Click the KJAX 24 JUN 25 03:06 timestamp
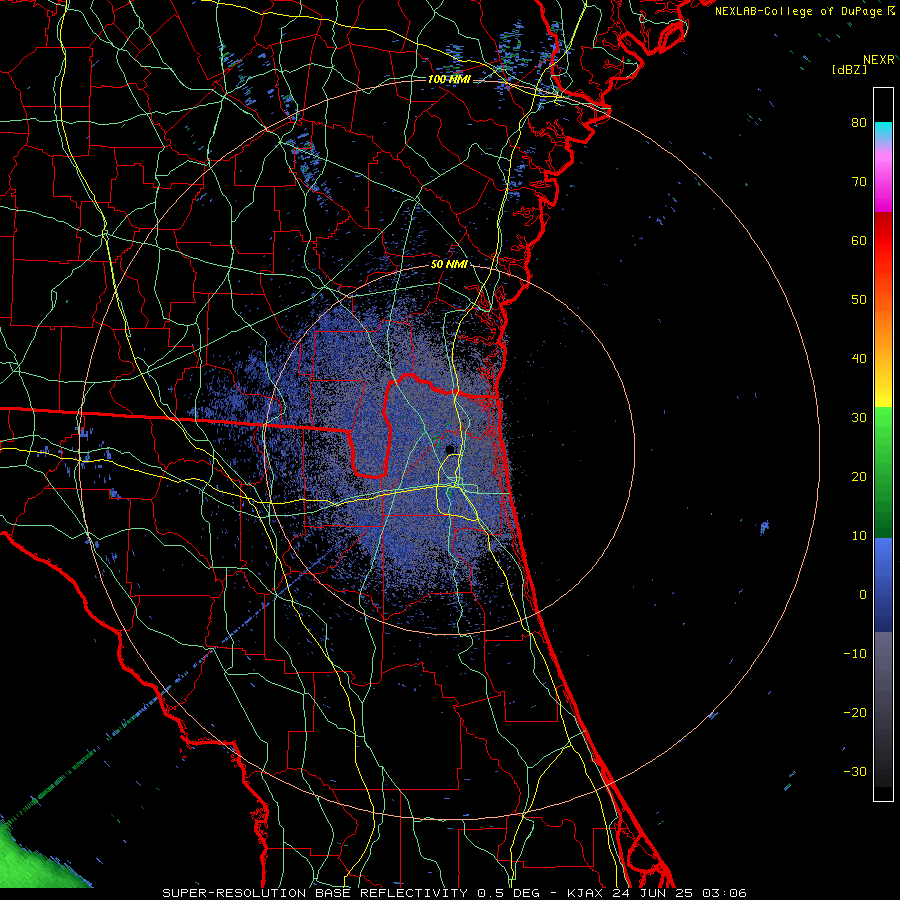 click(x=657, y=893)
